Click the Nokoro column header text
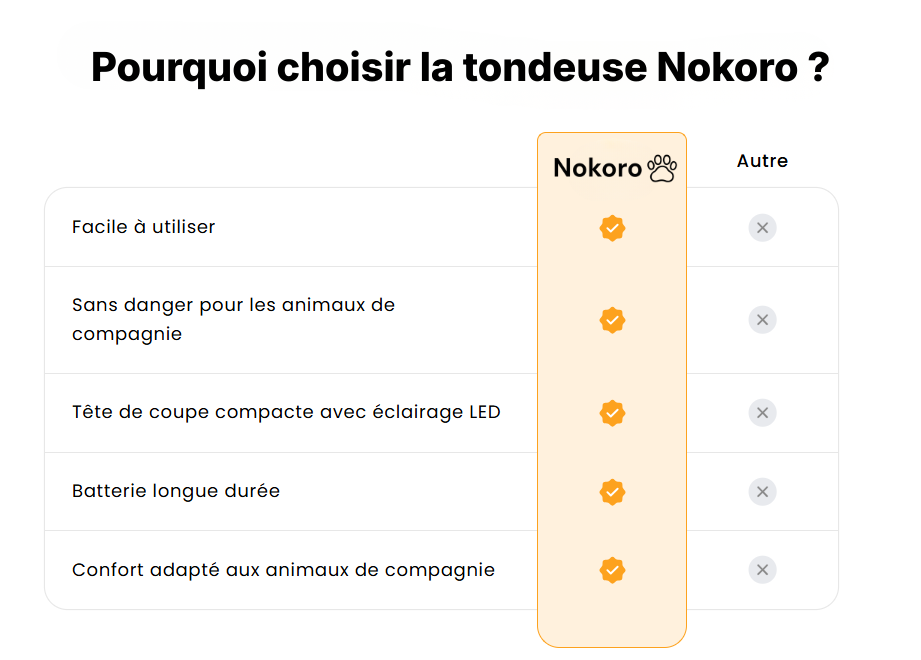921x660 pixels. [x=598, y=168]
